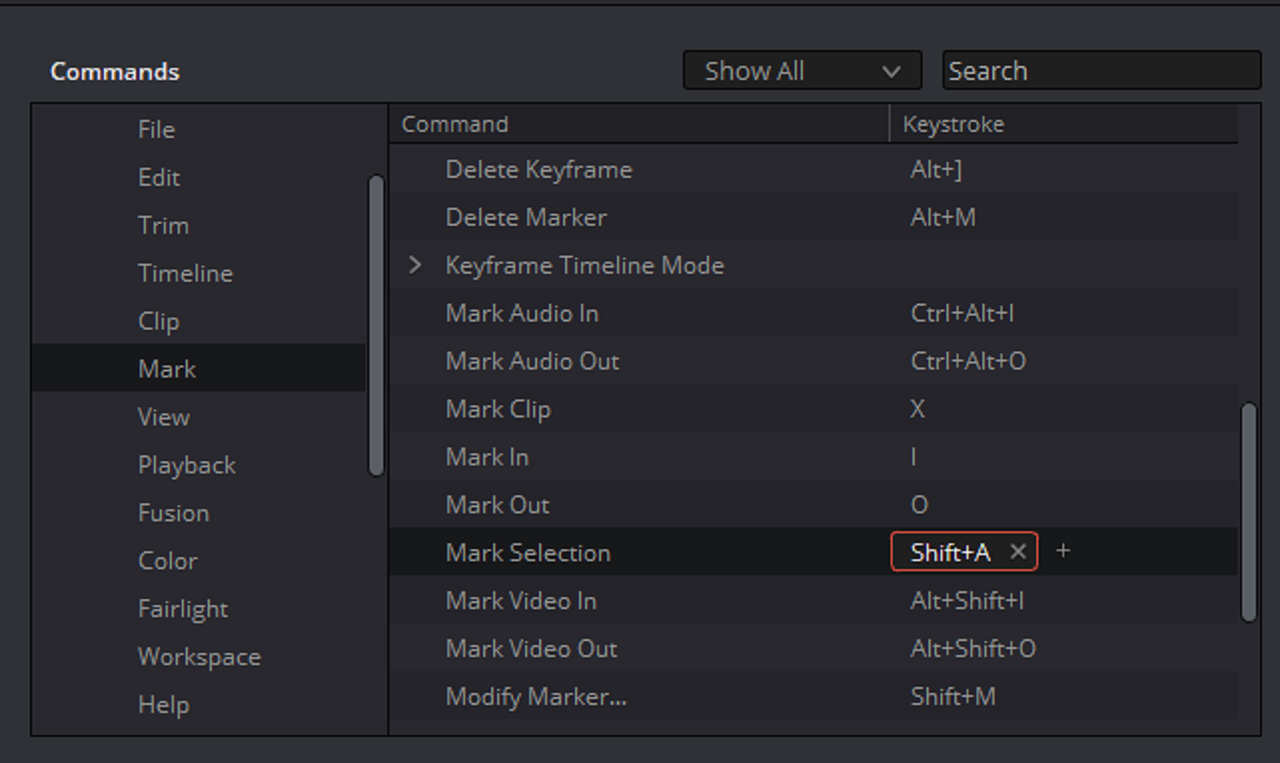Select the Mark Clip command

click(x=498, y=409)
